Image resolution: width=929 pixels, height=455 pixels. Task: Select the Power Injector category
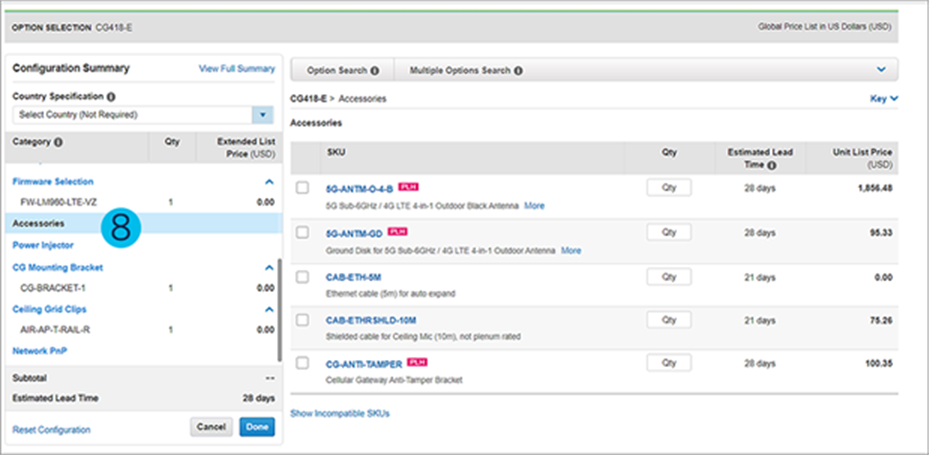[43, 245]
